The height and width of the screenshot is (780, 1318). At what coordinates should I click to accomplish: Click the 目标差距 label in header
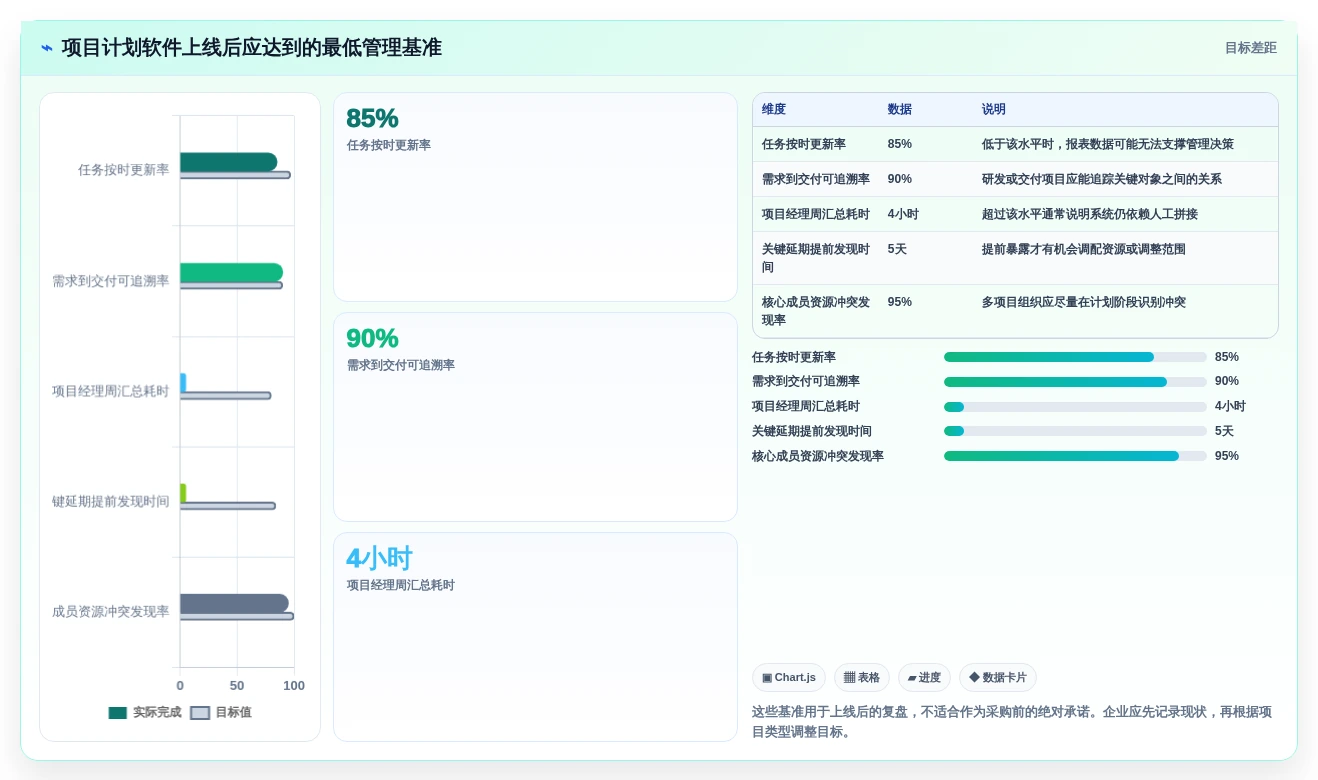click(1251, 48)
